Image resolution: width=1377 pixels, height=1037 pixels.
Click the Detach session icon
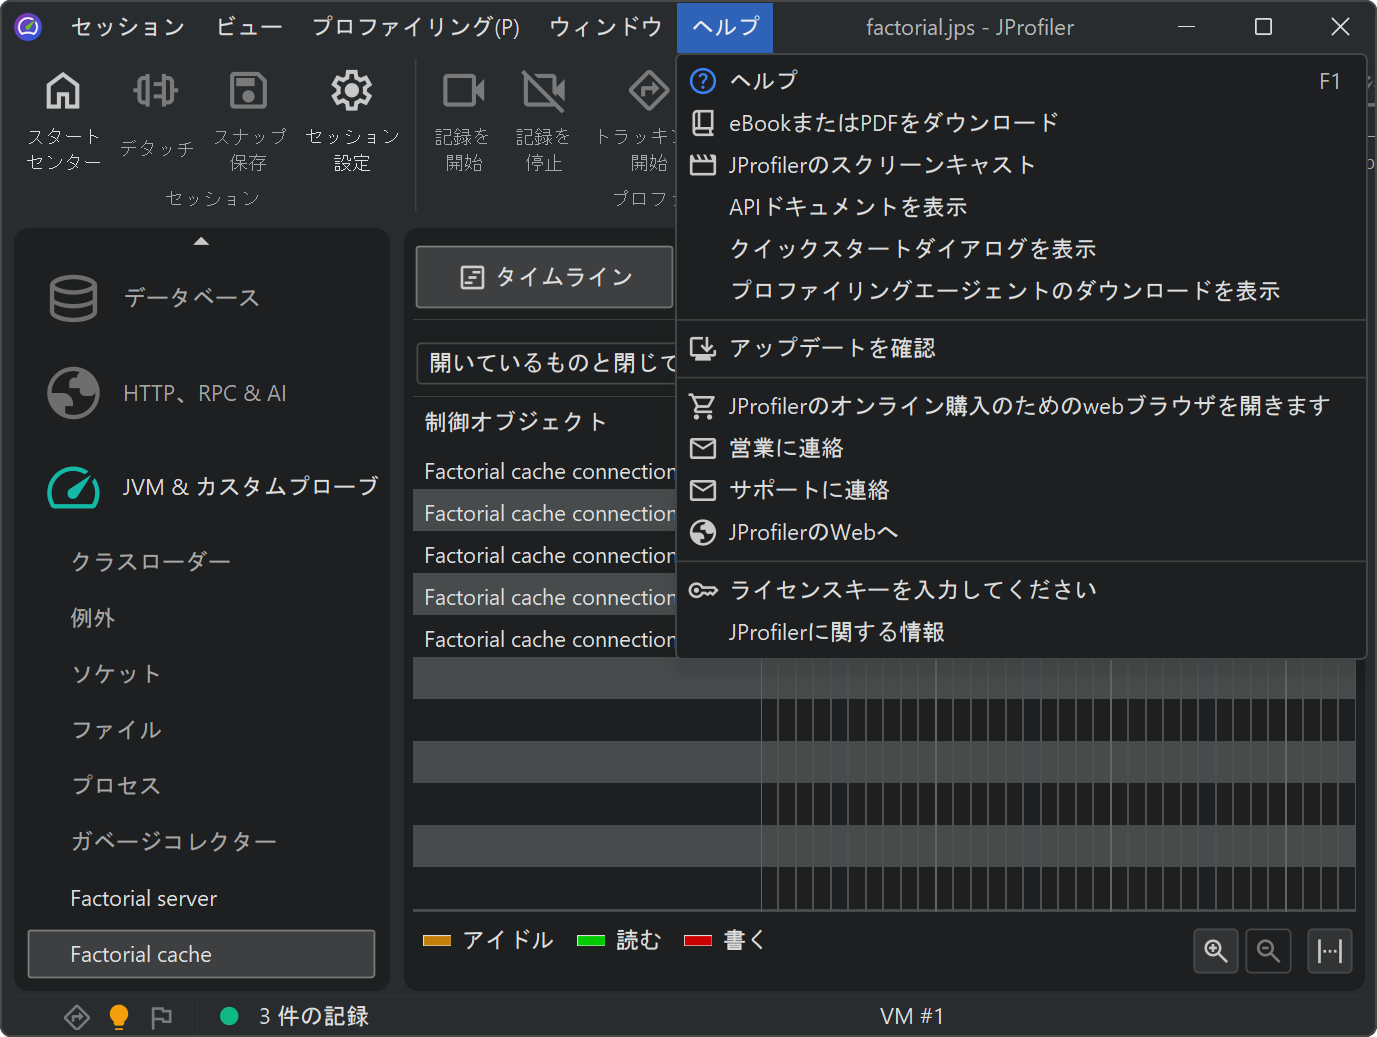click(156, 92)
